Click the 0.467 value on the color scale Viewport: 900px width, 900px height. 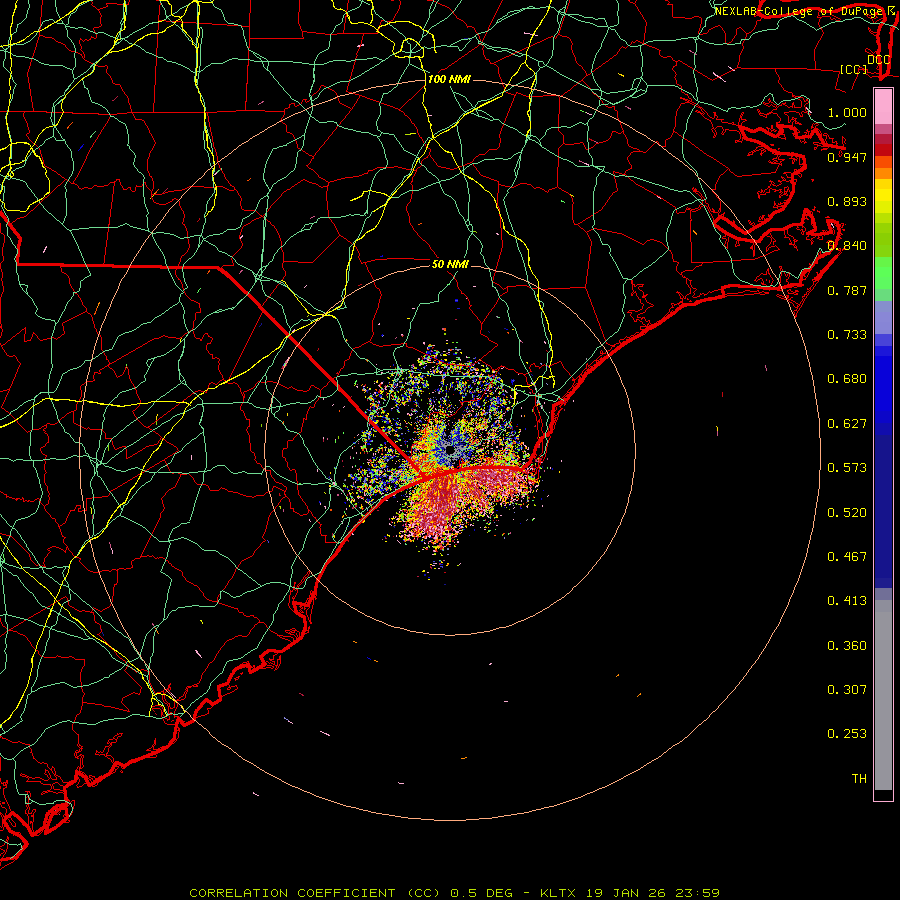pyautogui.click(x=847, y=557)
